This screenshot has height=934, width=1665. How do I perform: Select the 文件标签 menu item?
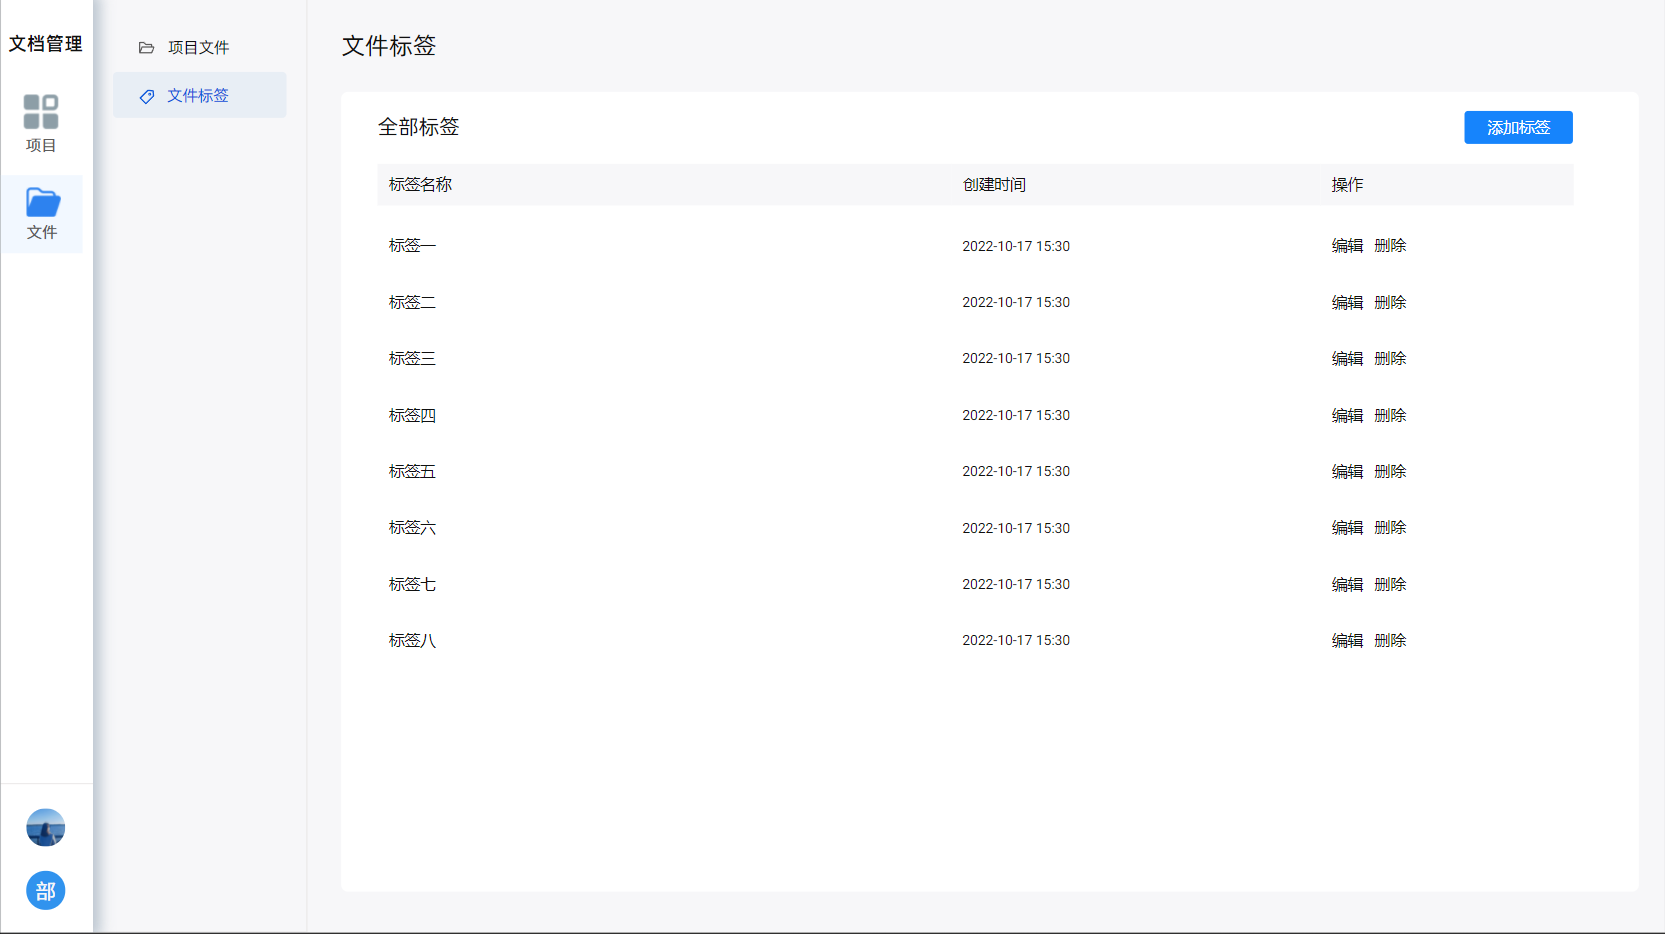198,96
